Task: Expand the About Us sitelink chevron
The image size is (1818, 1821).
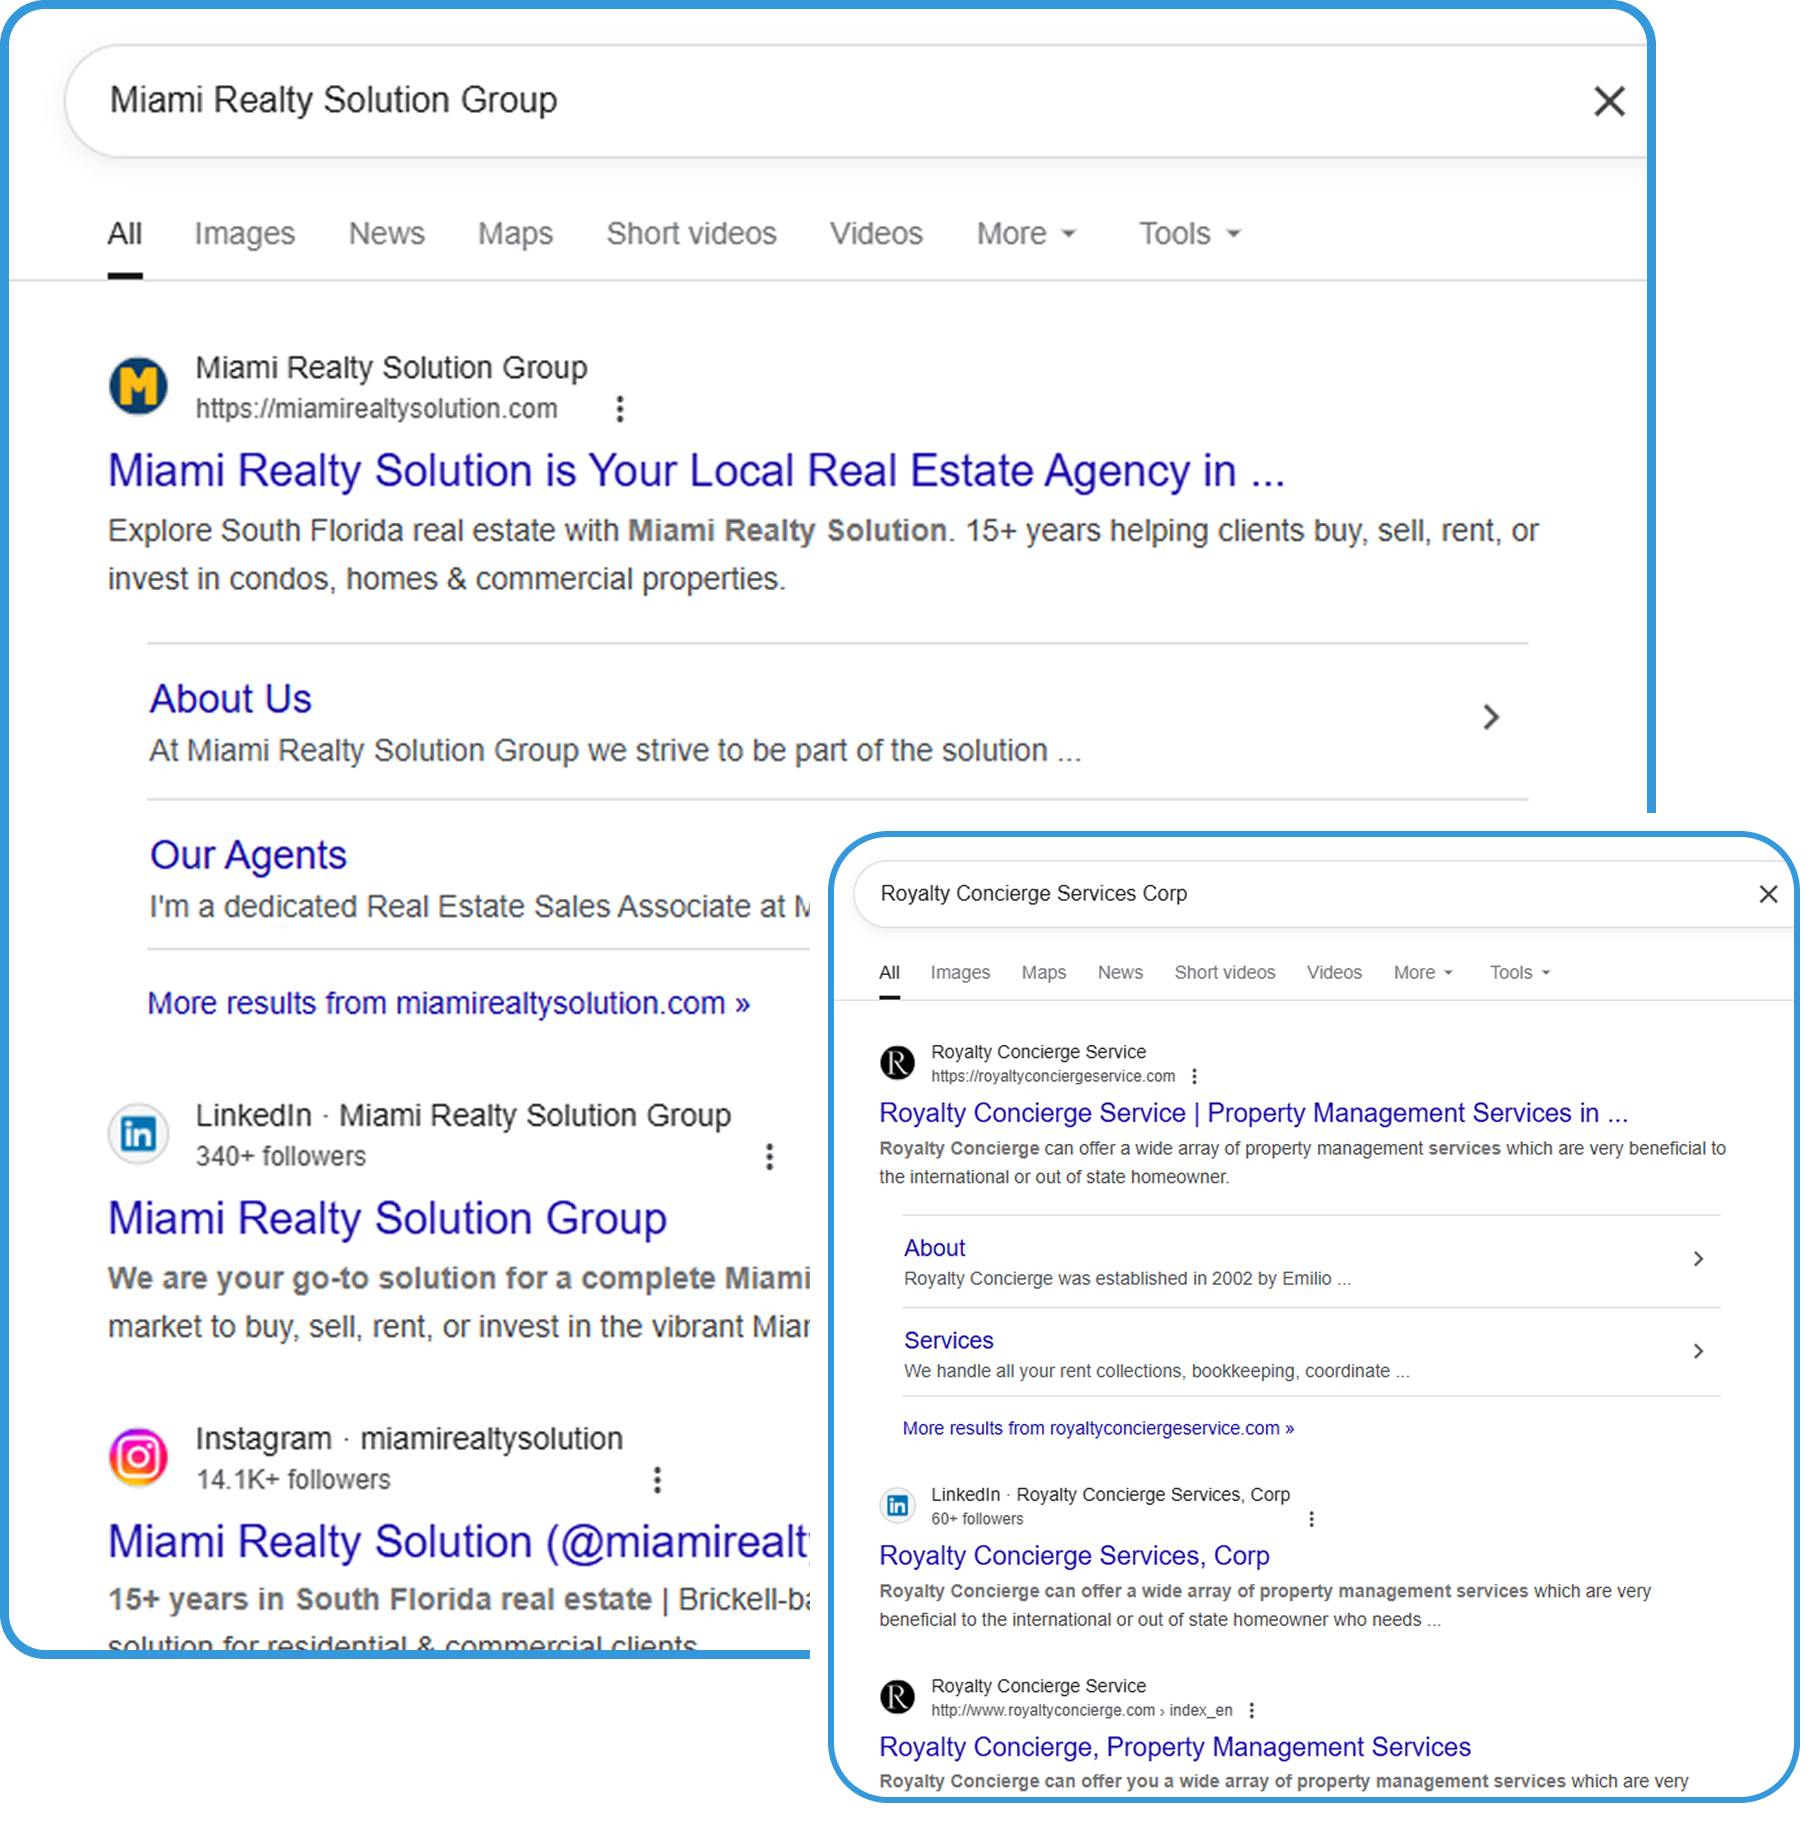Action: (x=1491, y=717)
